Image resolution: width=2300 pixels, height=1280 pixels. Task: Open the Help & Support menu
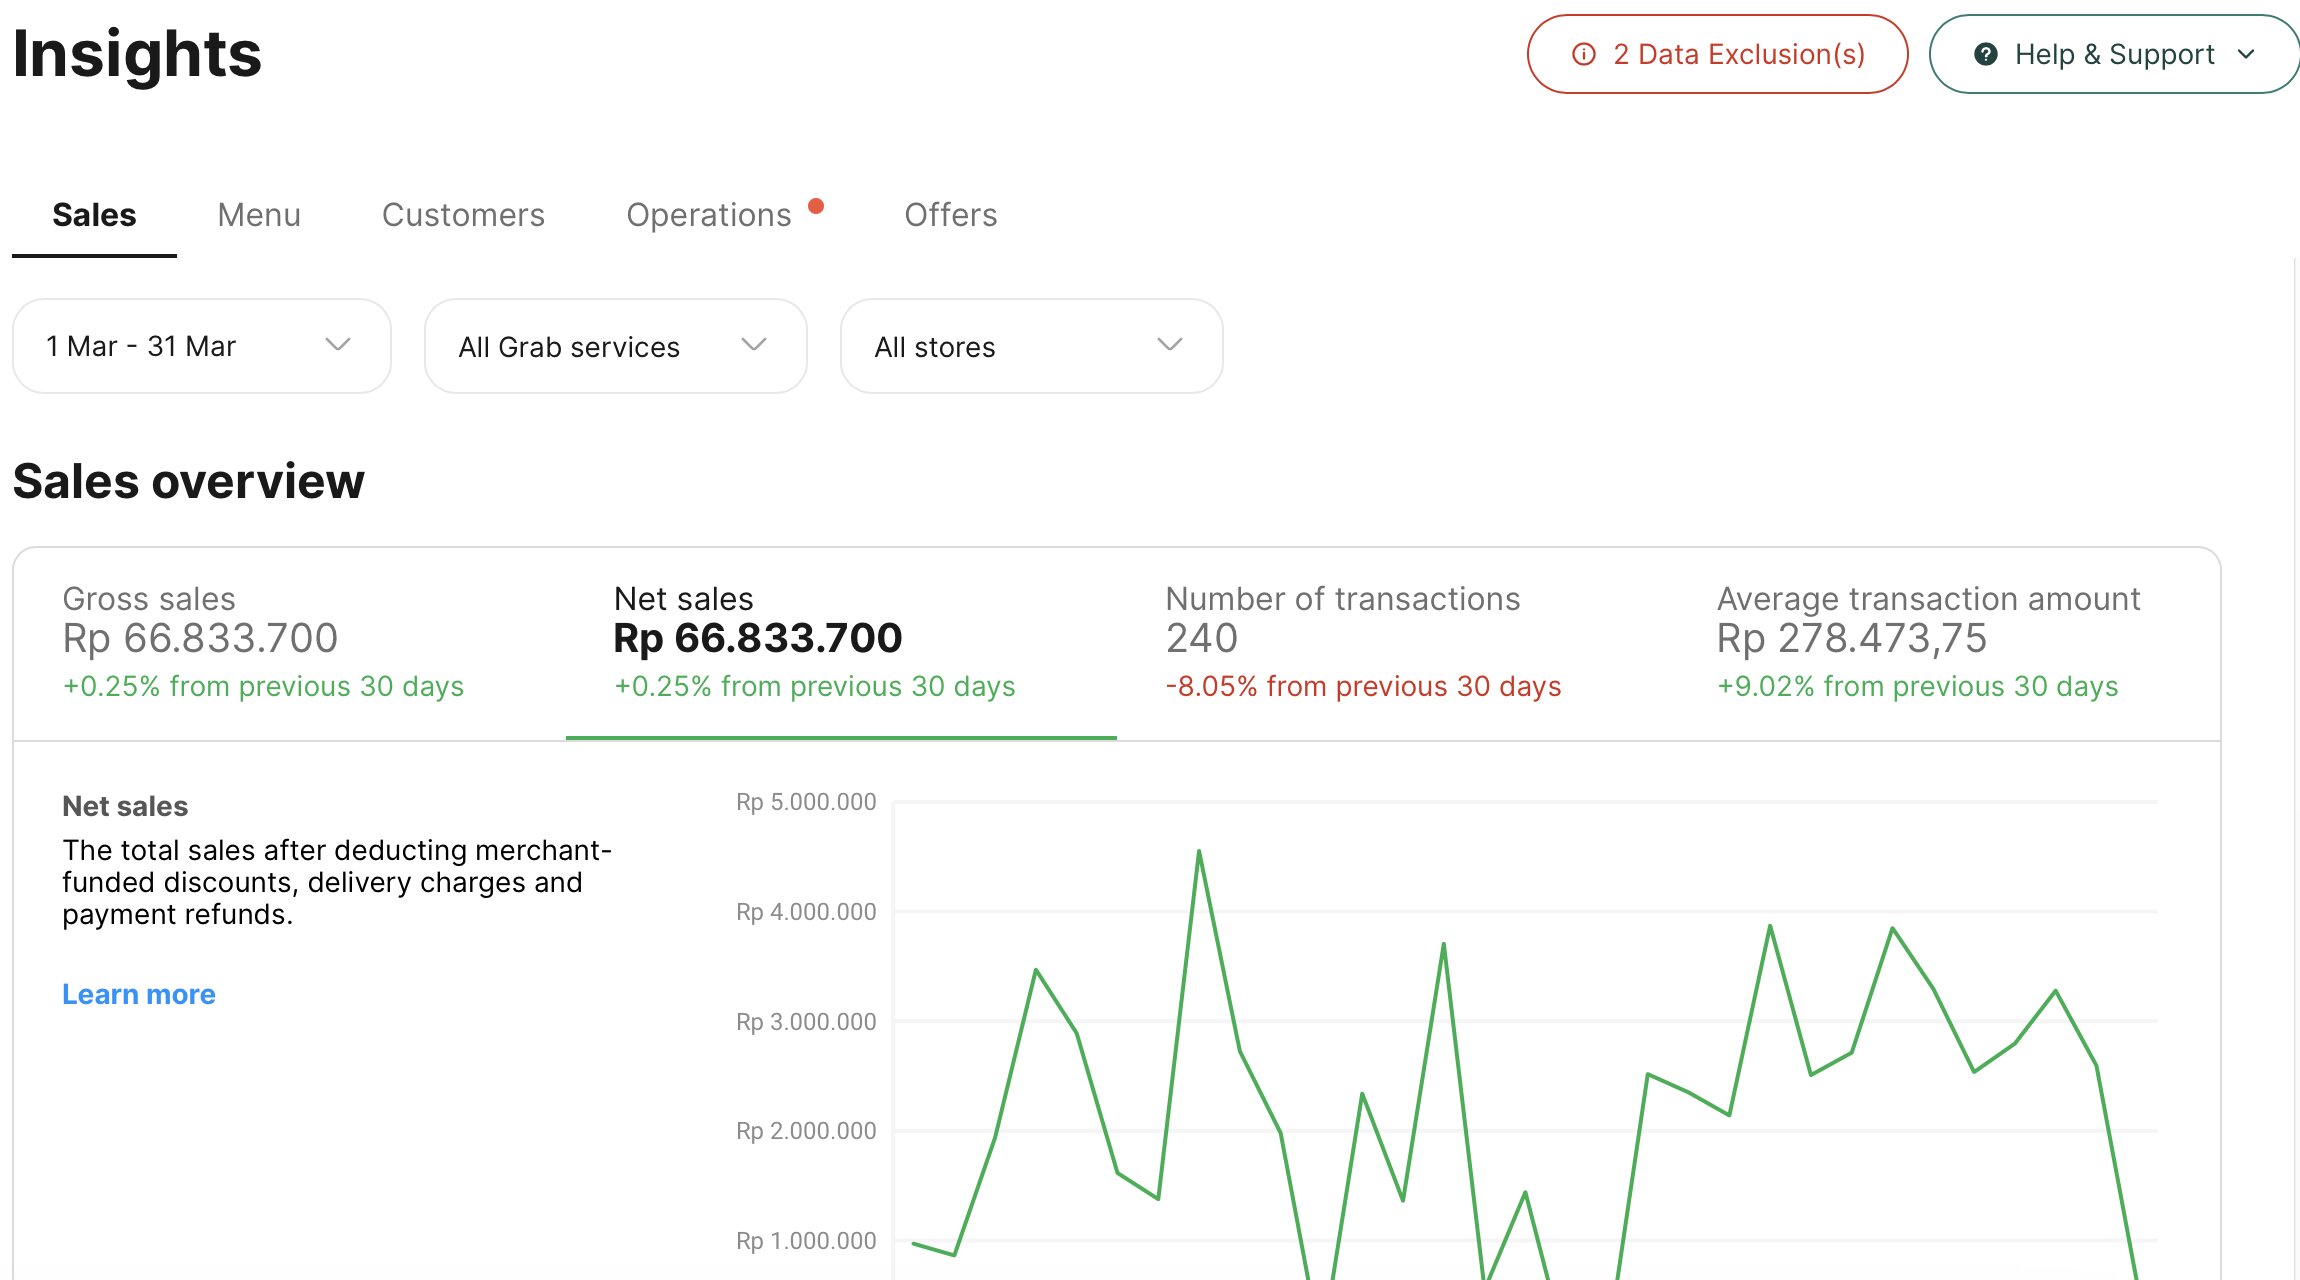2114,54
